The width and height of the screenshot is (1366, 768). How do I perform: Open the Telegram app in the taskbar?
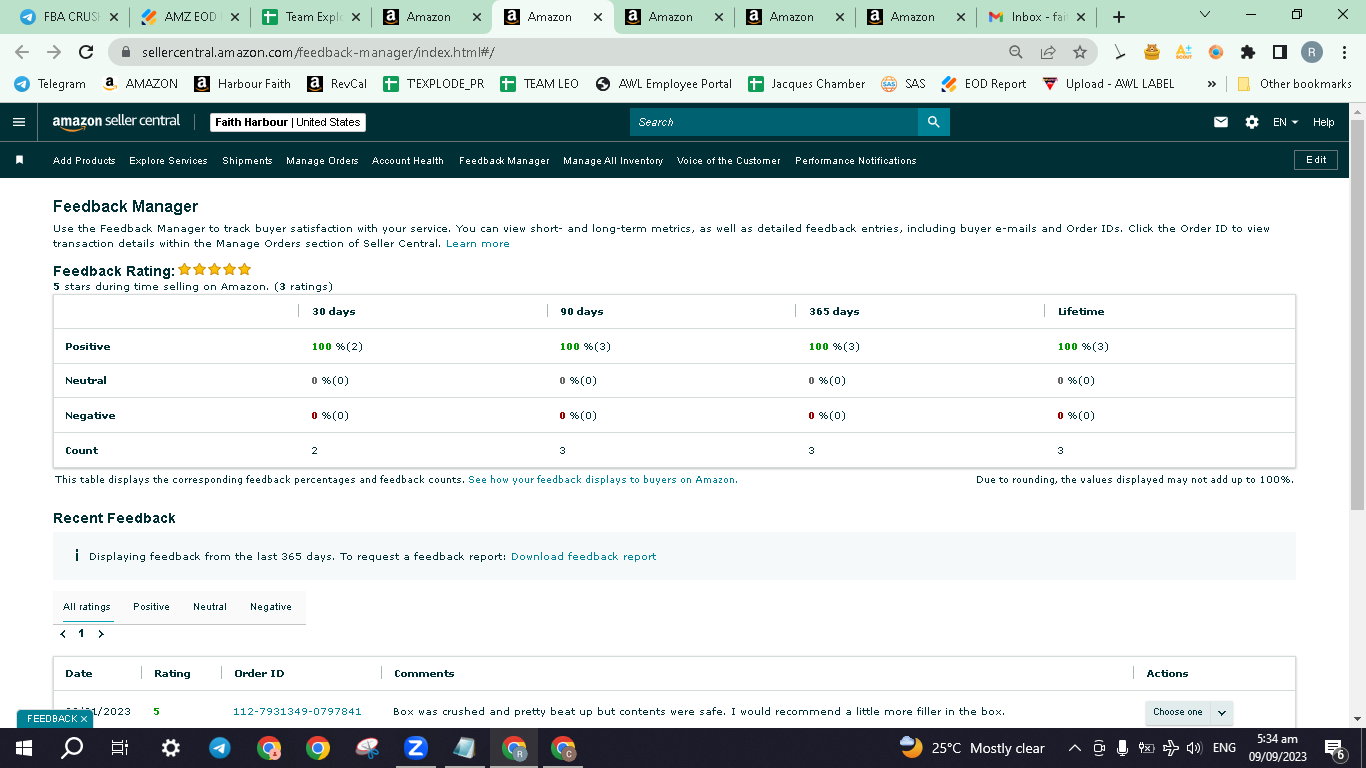click(219, 748)
